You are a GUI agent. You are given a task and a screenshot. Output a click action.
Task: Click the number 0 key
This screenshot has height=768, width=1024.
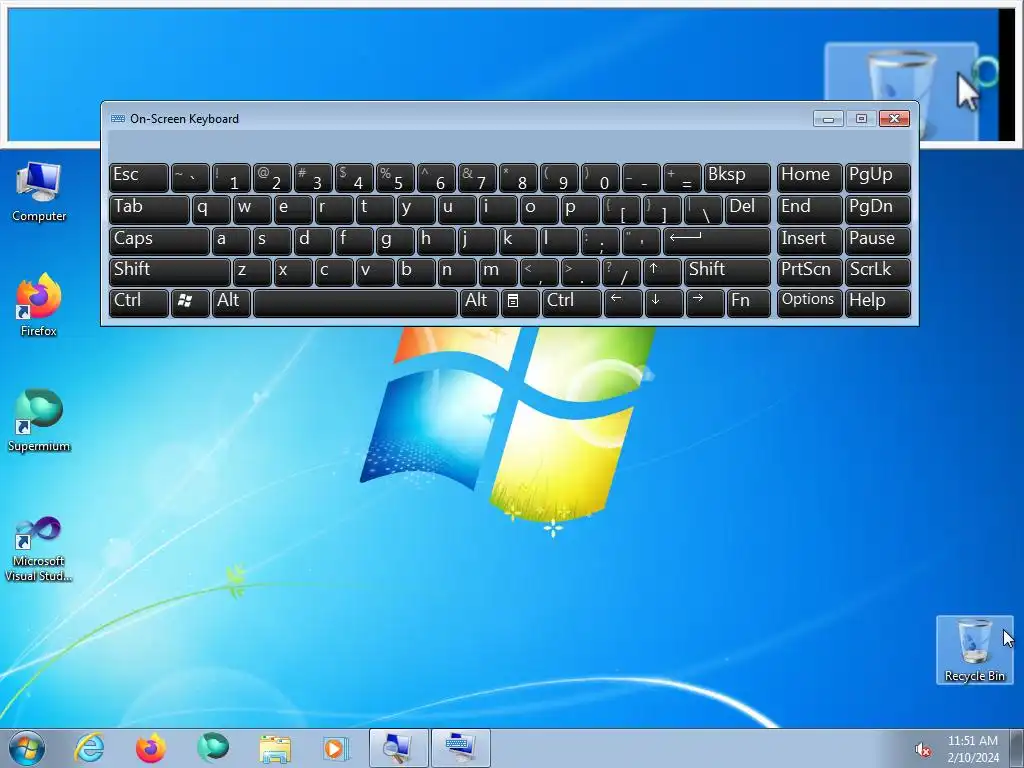point(600,177)
